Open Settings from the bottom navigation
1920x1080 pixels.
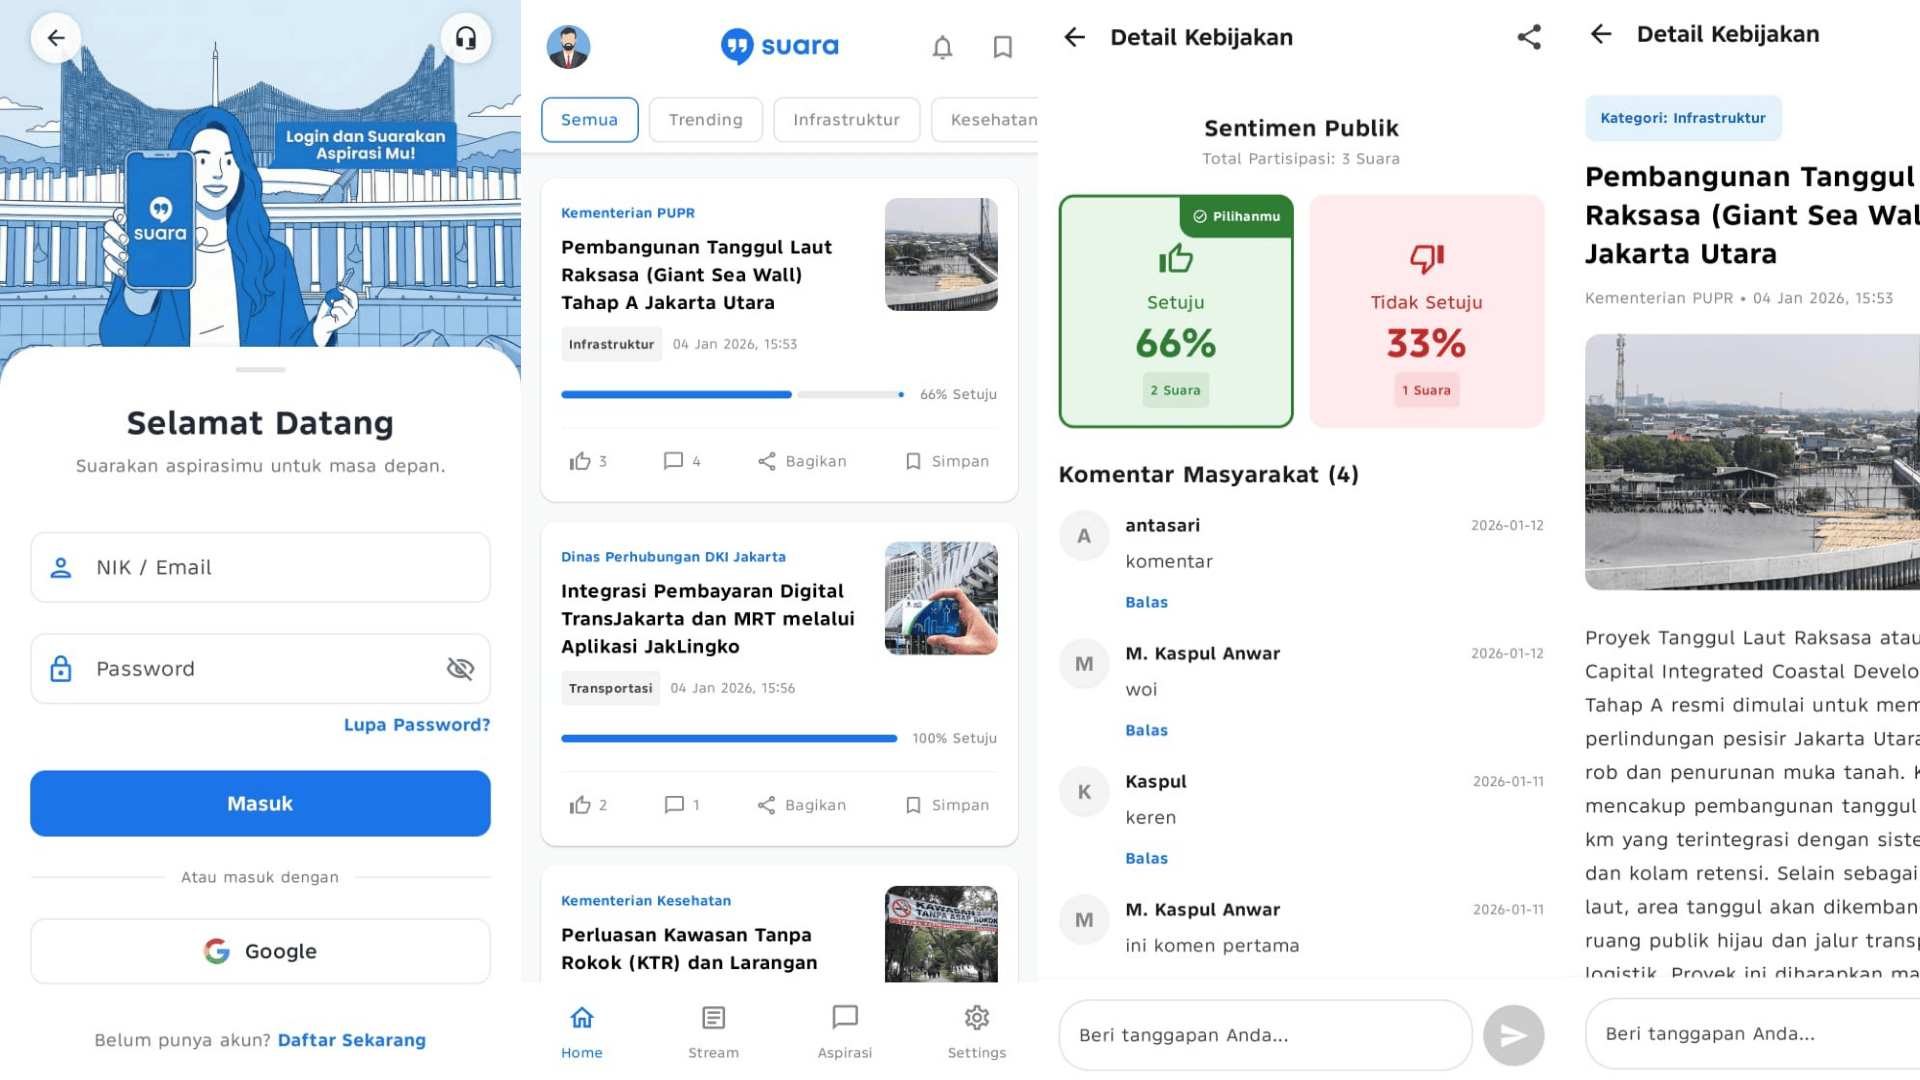[976, 1030]
